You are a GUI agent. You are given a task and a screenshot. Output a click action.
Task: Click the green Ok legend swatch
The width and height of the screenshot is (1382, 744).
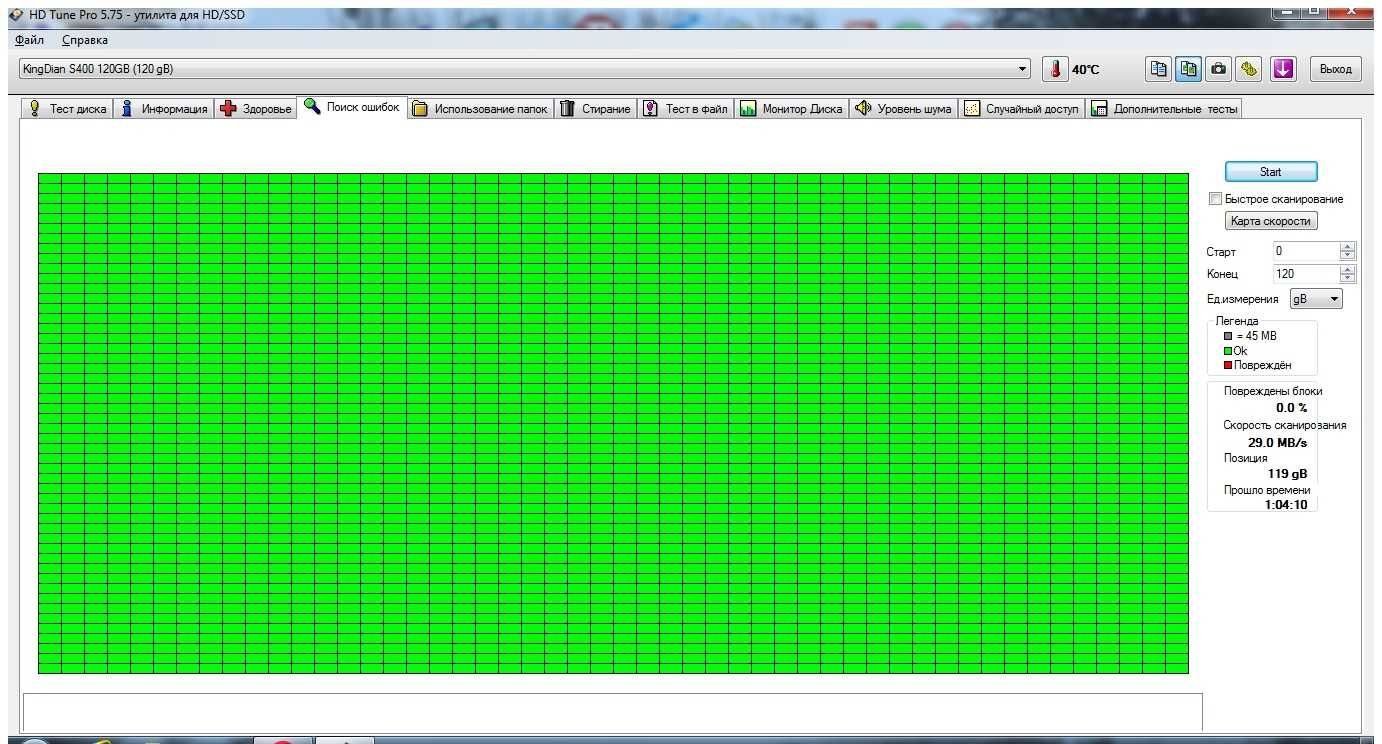(1228, 351)
